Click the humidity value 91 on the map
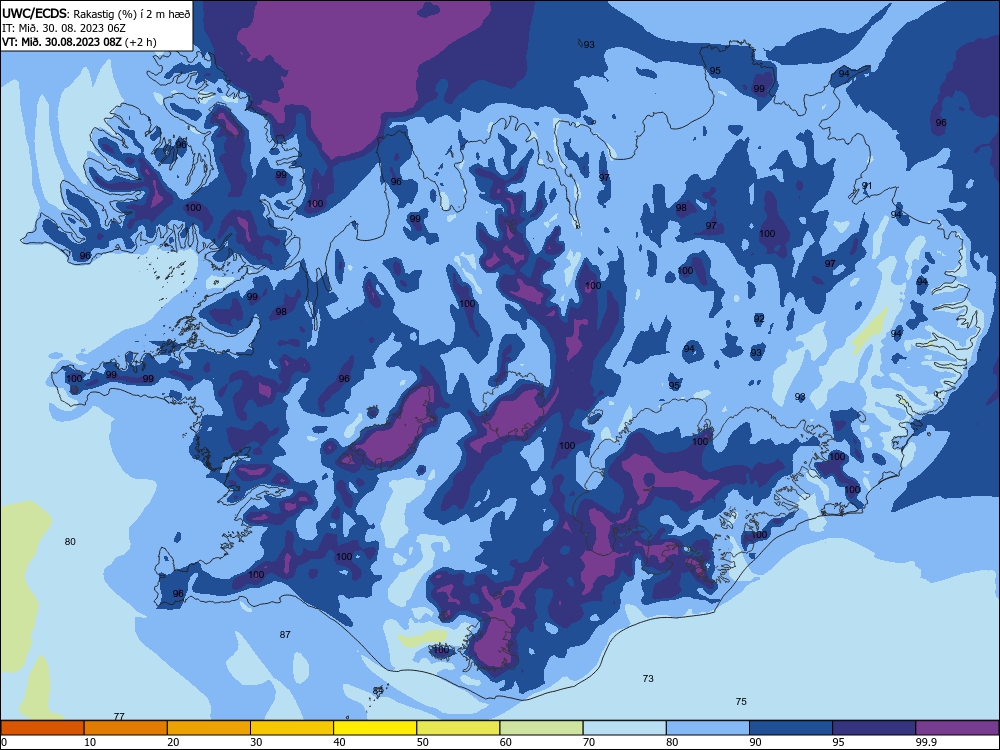Image resolution: width=1000 pixels, height=750 pixels. click(867, 186)
